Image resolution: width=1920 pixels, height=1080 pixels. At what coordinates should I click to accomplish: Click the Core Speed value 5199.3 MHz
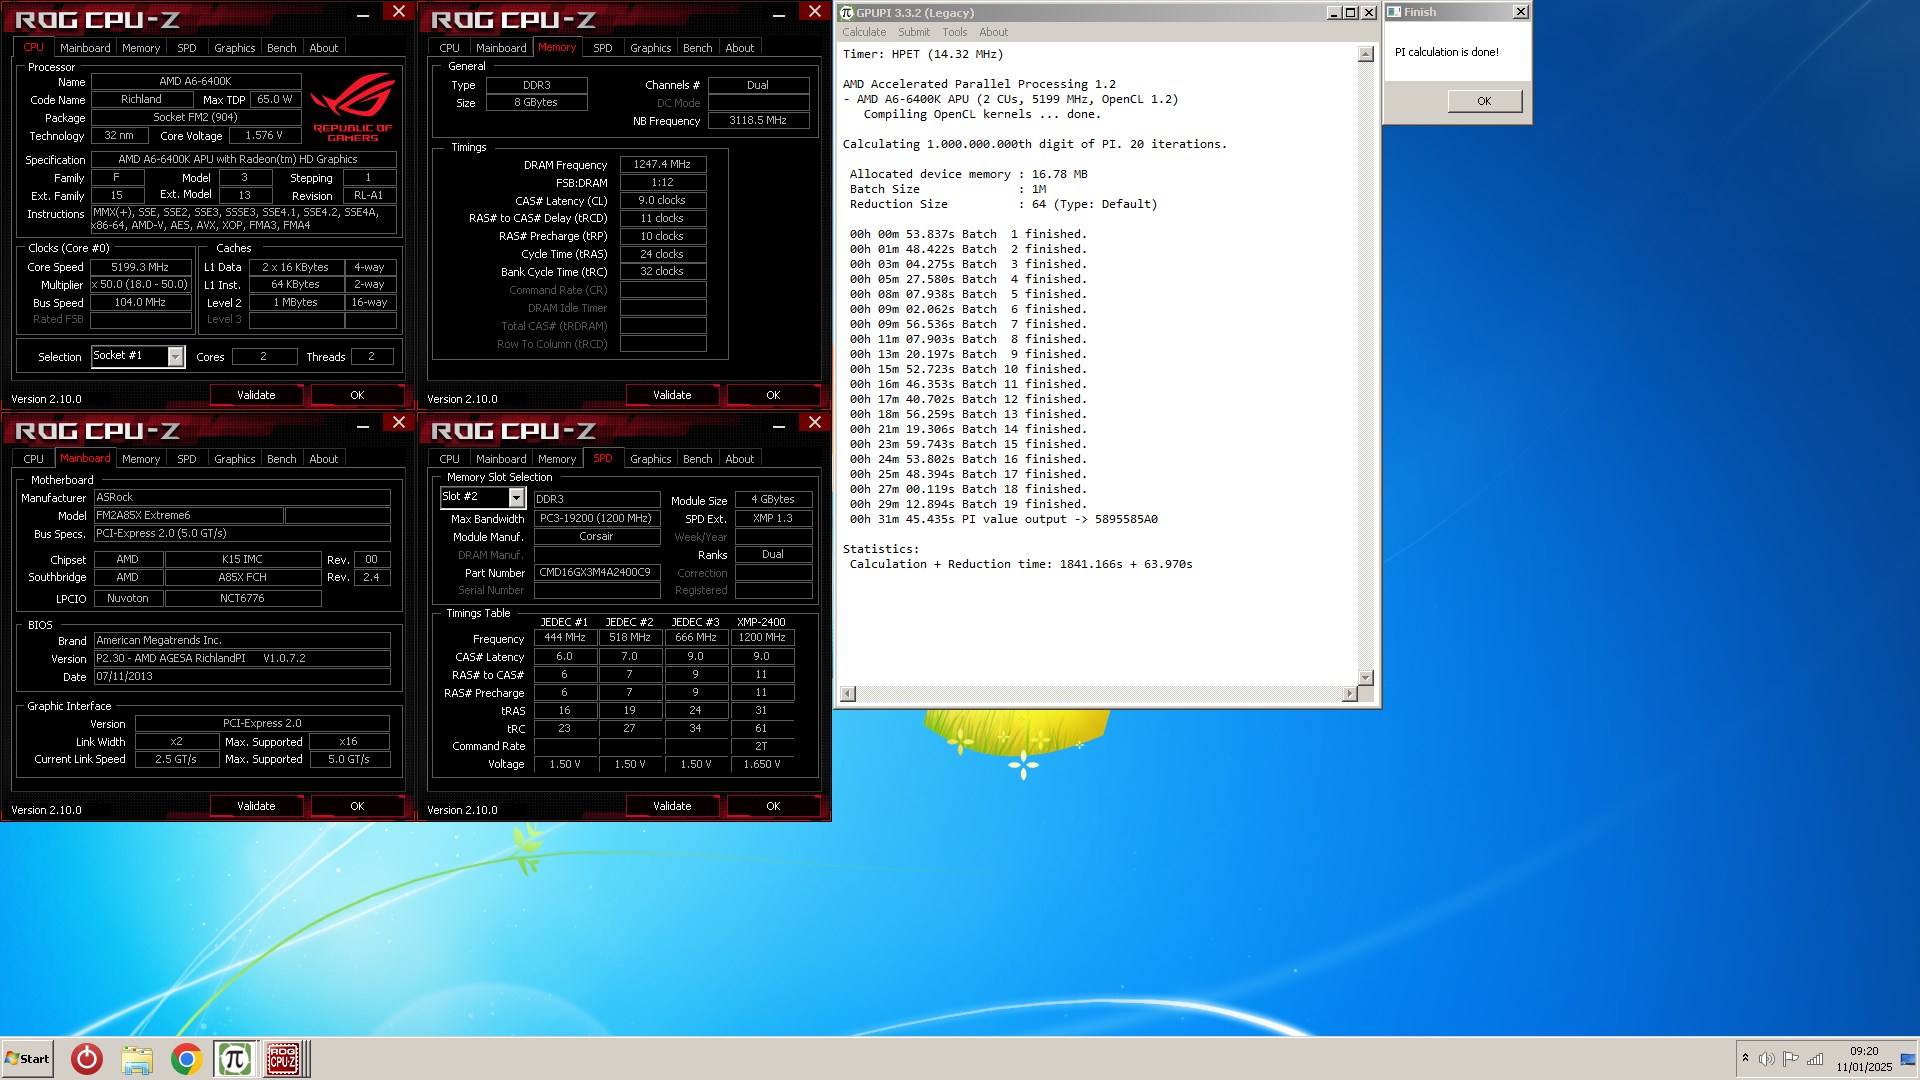point(140,267)
